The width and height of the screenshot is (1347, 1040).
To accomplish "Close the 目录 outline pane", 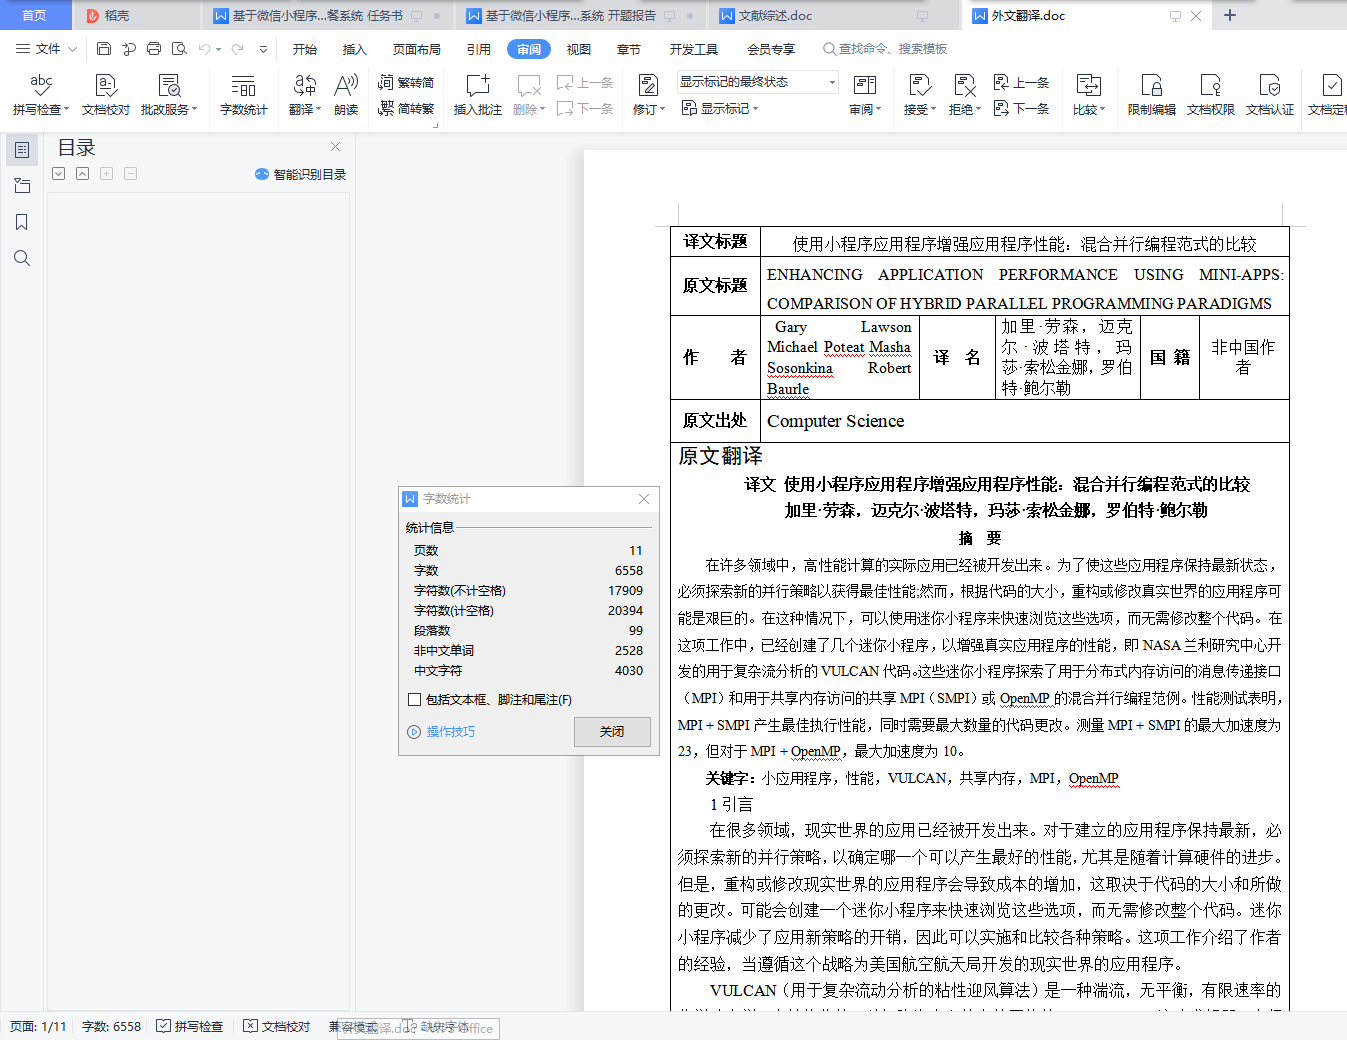I will (335, 147).
